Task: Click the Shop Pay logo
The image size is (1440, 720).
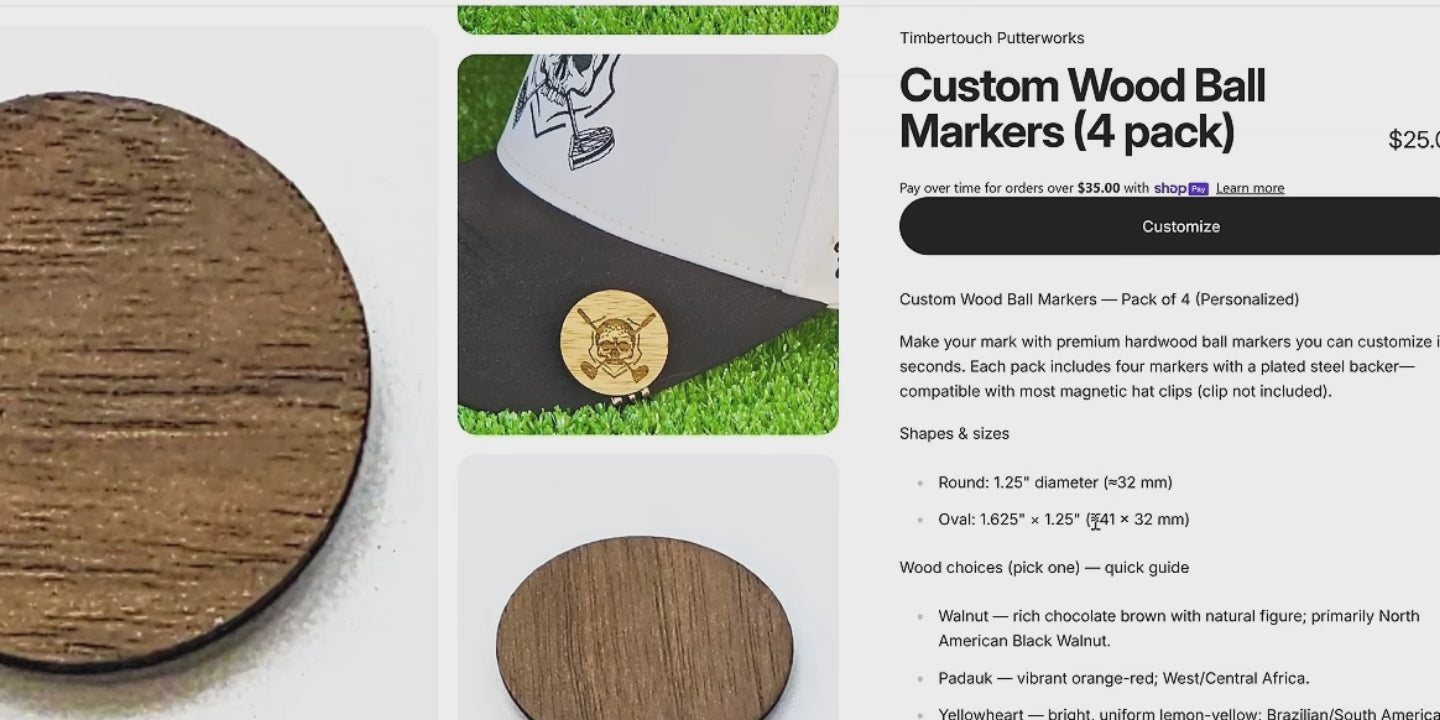Action: pos(1181,188)
